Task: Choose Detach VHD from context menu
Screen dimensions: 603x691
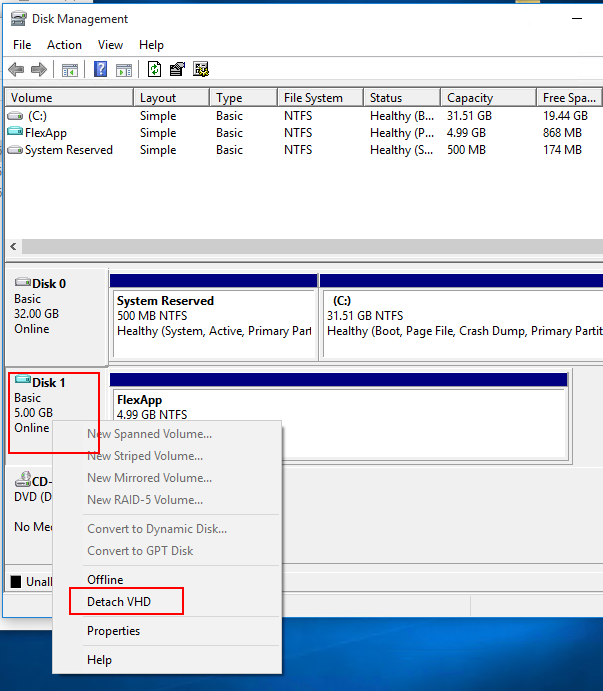Action: [x=120, y=602]
